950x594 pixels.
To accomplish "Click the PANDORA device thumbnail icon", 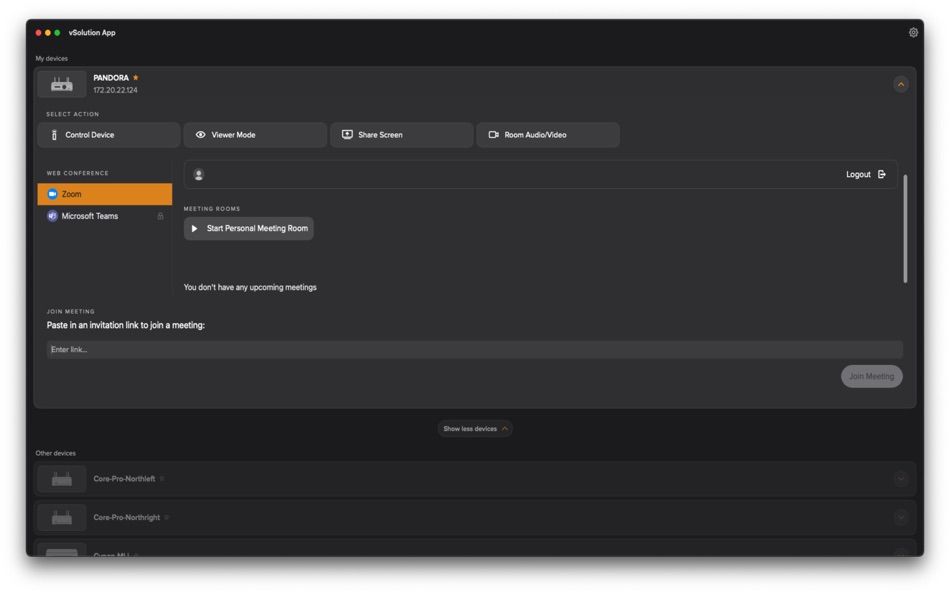I will pyautogui.click(x=62, y=84).
